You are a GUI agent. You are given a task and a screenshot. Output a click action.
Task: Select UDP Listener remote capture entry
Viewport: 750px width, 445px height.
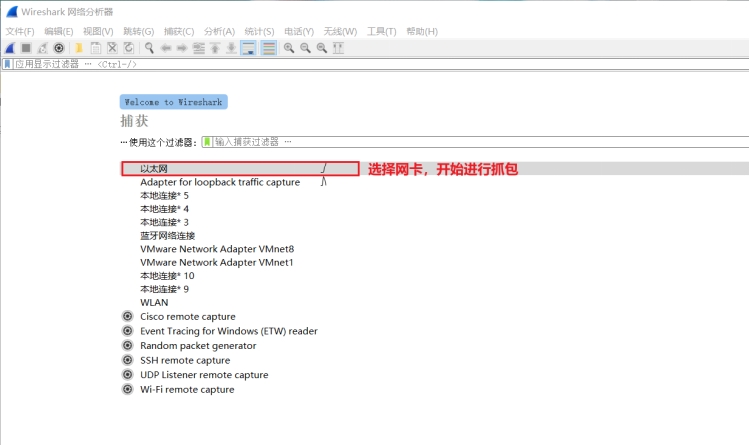(204, 375)
